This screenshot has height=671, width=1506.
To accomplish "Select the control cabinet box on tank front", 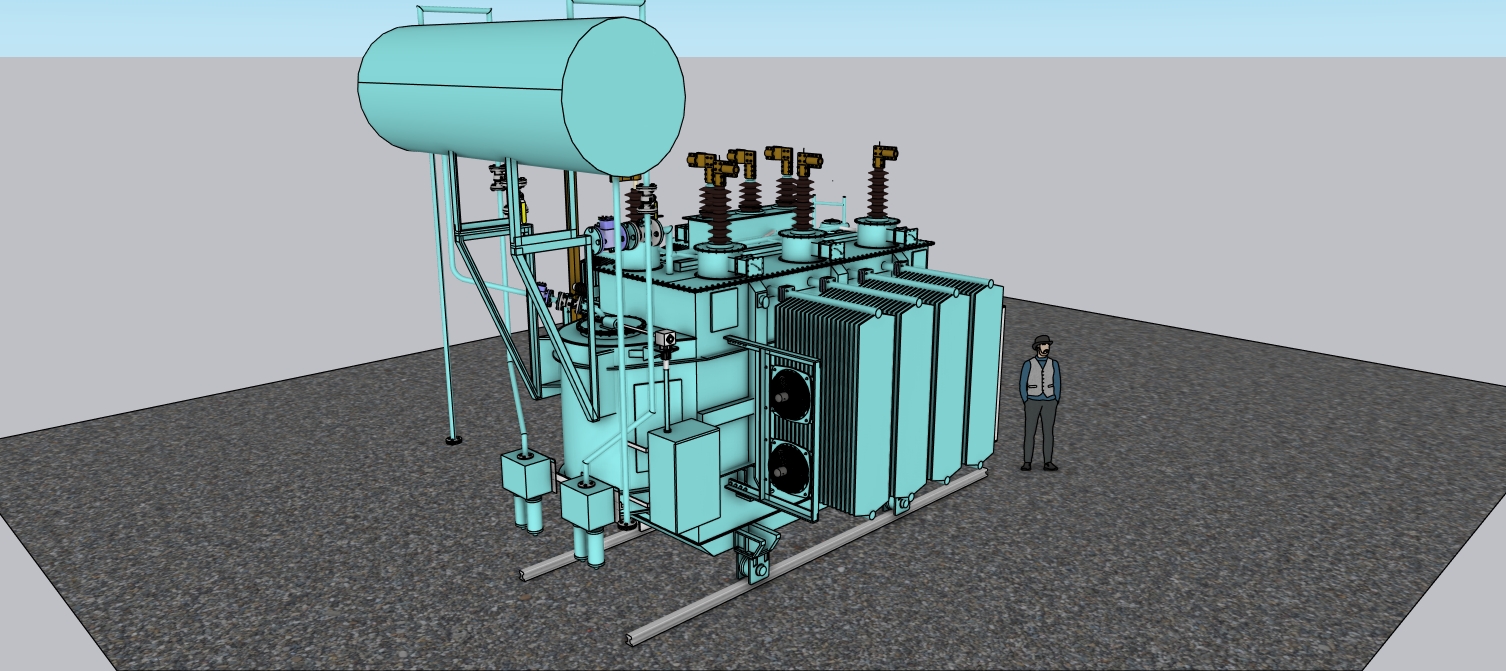I will [x=683, y=478].
